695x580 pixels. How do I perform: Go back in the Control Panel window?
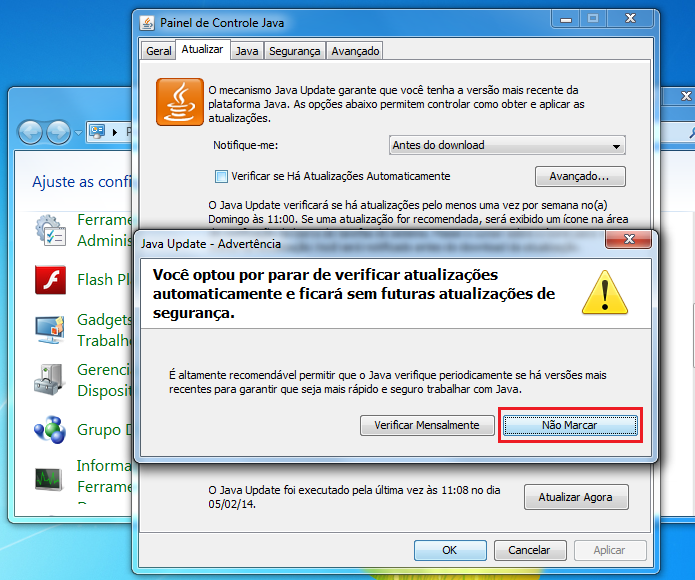coord(30,132)
